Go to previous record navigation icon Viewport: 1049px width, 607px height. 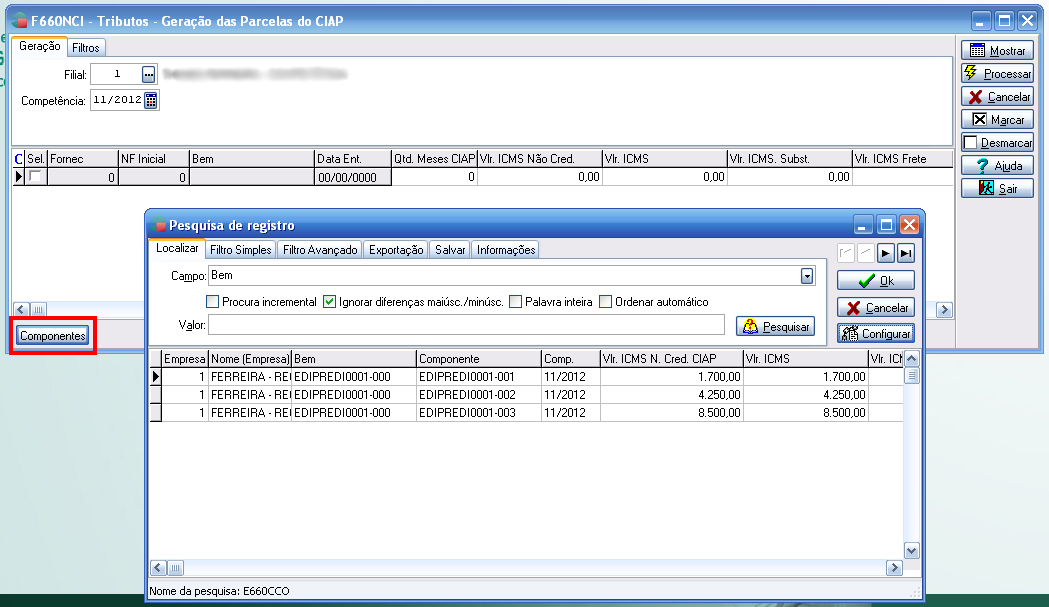point(866,254)
